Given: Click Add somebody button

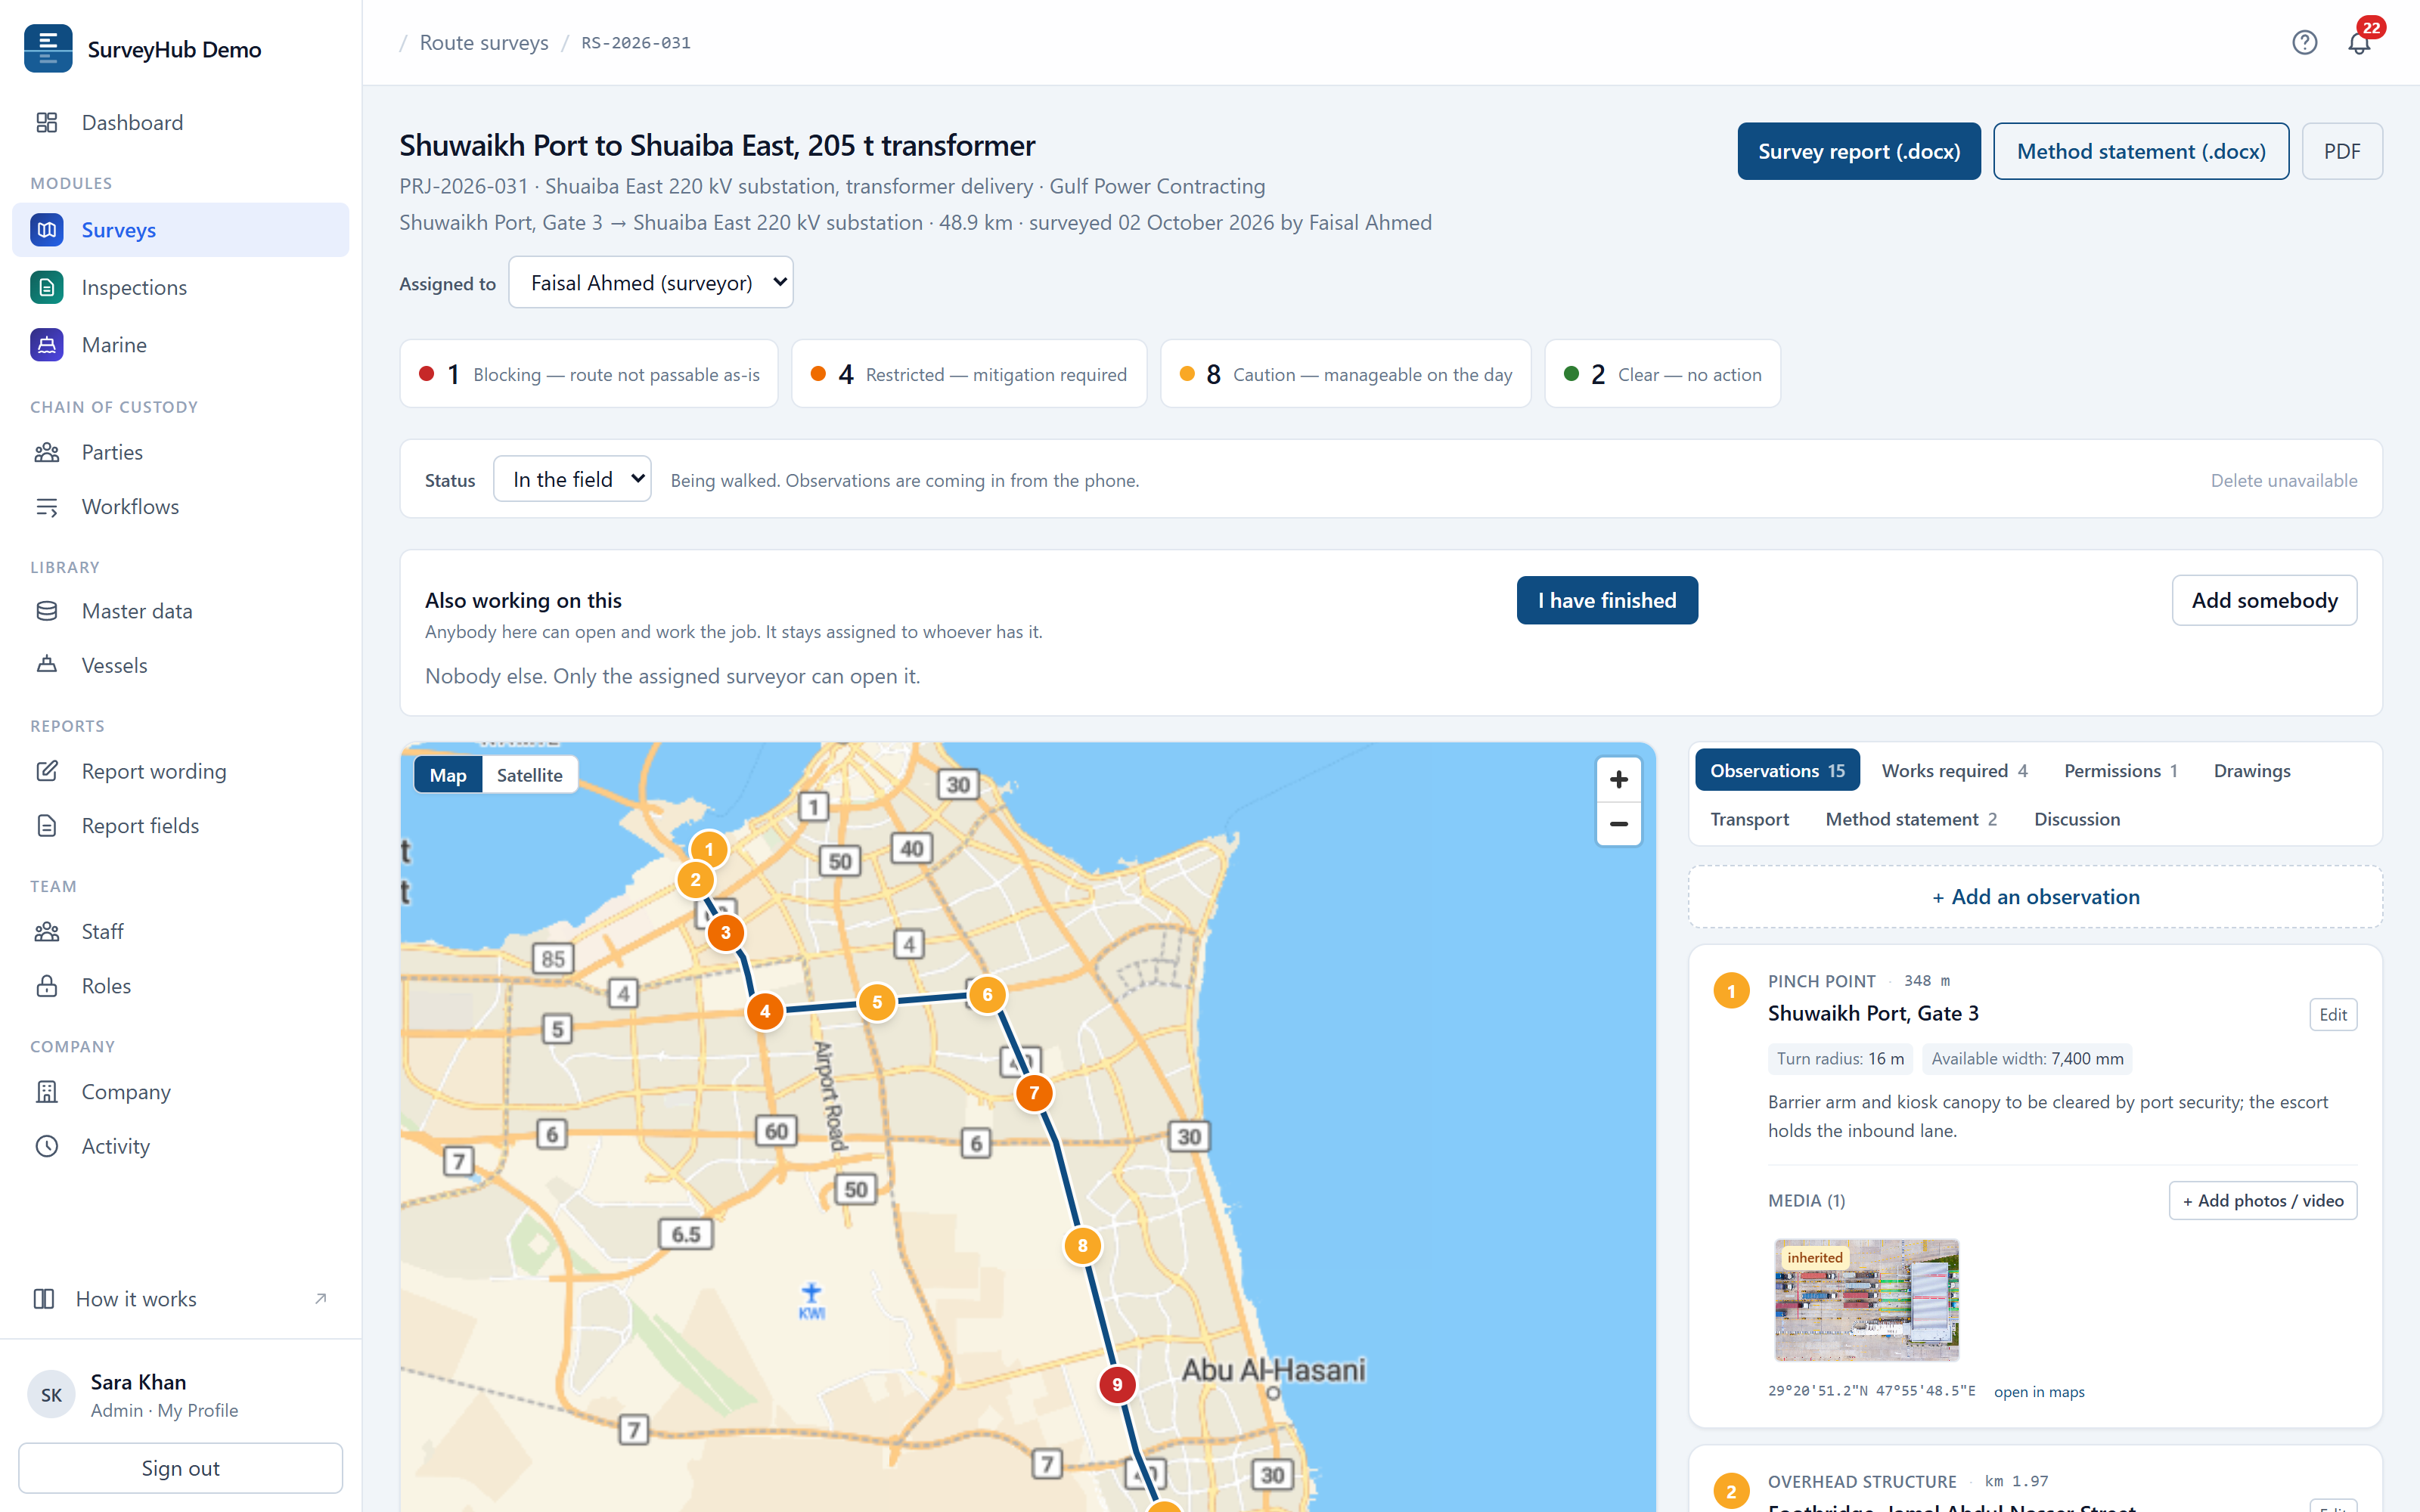Looking at the screenshot, I should (x=2264, y=600).
